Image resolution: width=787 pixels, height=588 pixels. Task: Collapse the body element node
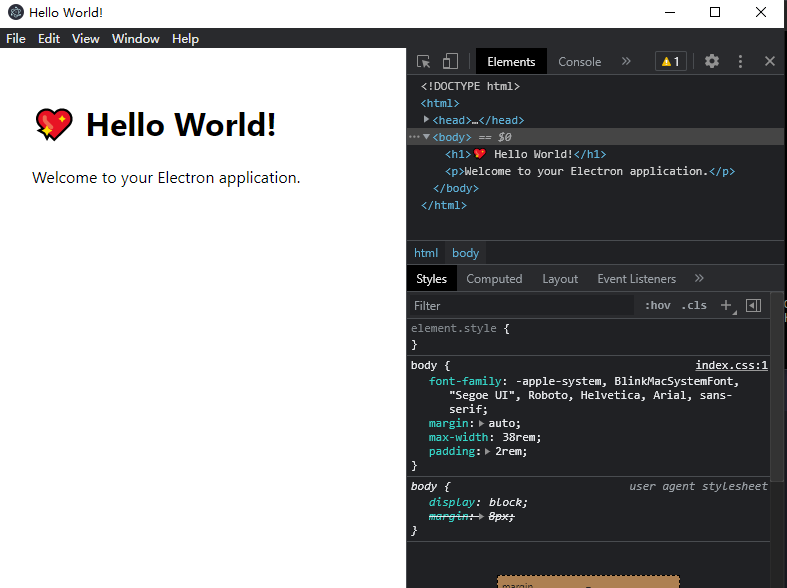[426, 136]
